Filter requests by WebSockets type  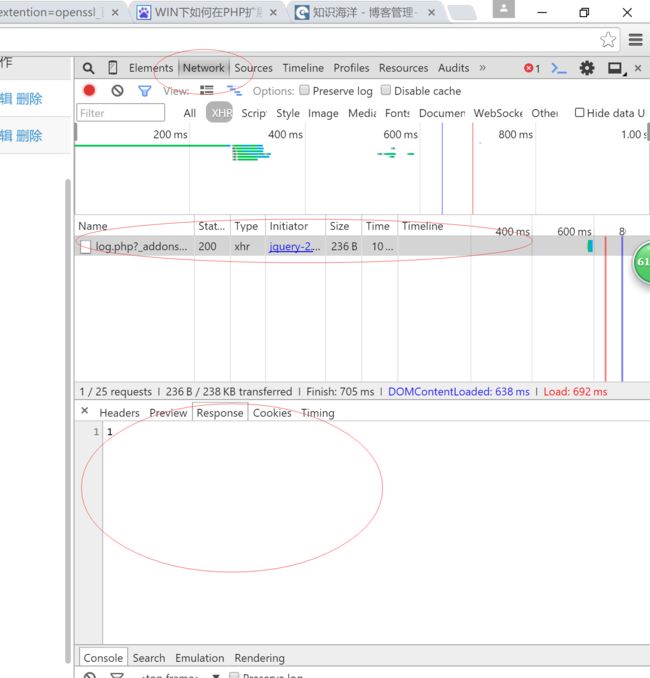(x=498, y=113)
